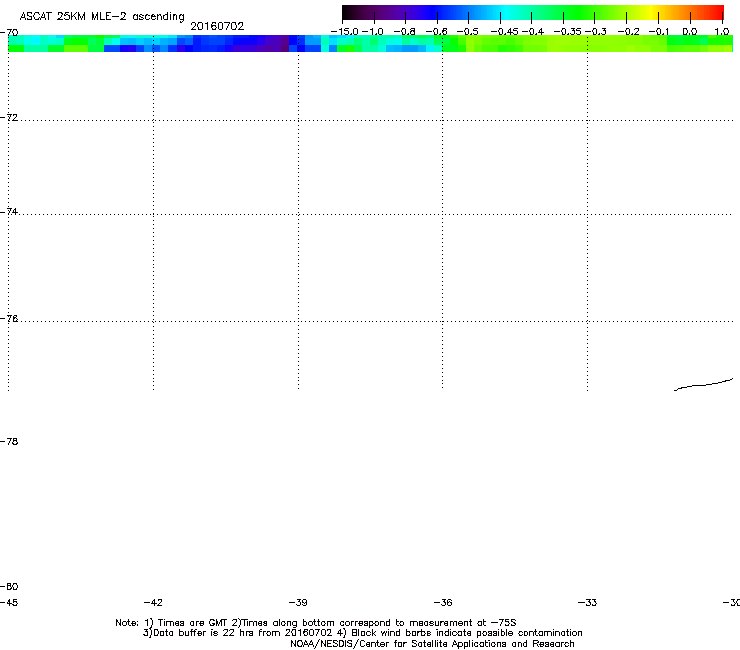Click the colorbar label -0.3
Image resolution: width=740 pixels, height=650 pixels.
coord(596,32)
